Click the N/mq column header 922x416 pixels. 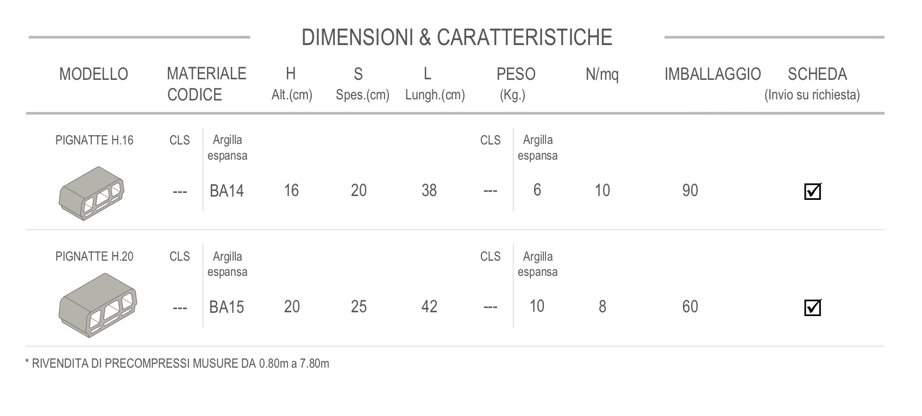pyautogui.click(x=602, y=74)
